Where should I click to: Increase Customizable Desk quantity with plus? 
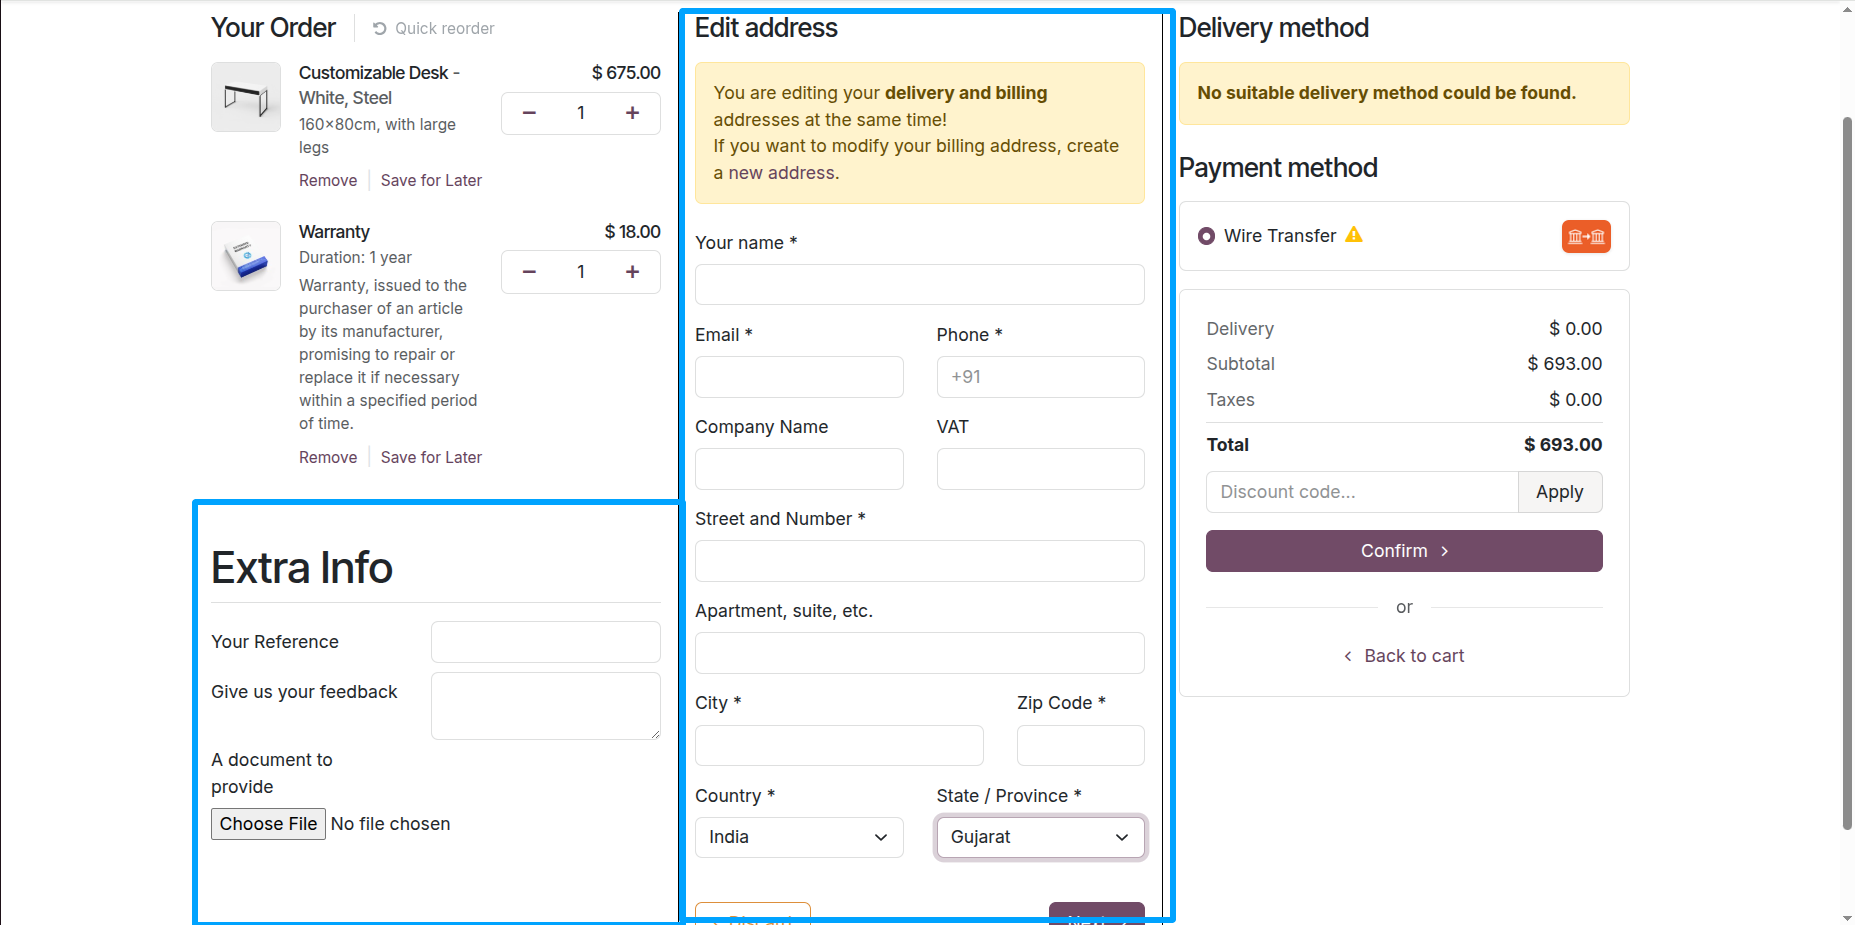click(632, 113)
